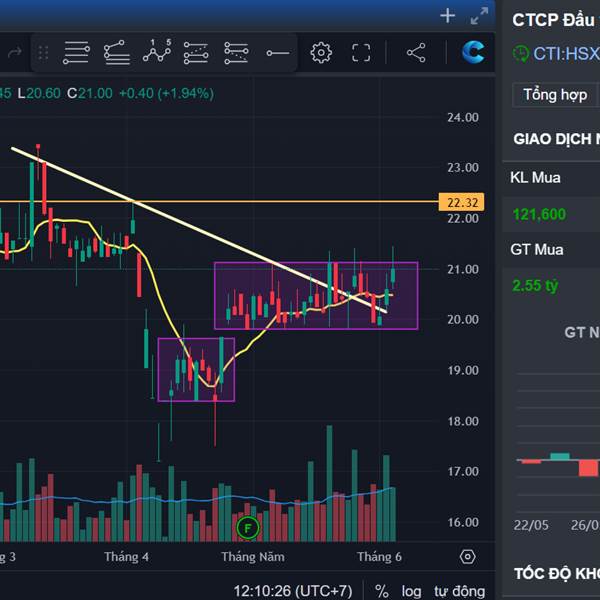This screenshot has height=600, width=600.
Task: Select the dotted-curve channel lines tool
Action: [x=236, y=53]
